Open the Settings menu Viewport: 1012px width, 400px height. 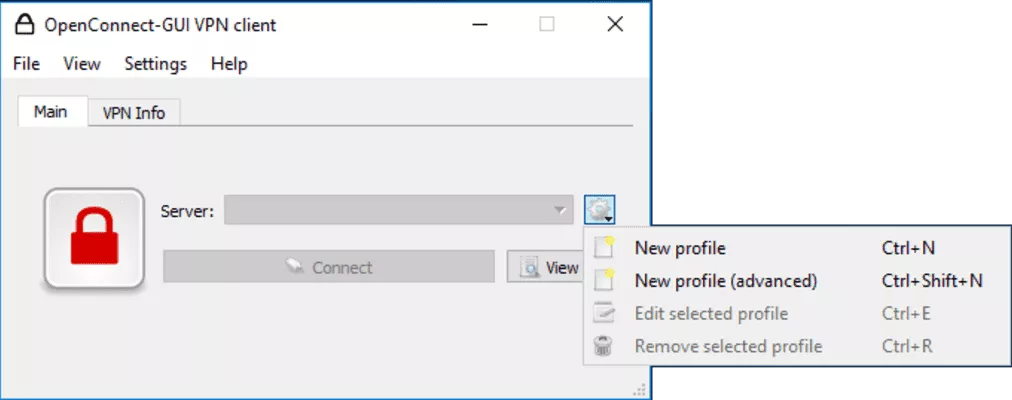155,64
